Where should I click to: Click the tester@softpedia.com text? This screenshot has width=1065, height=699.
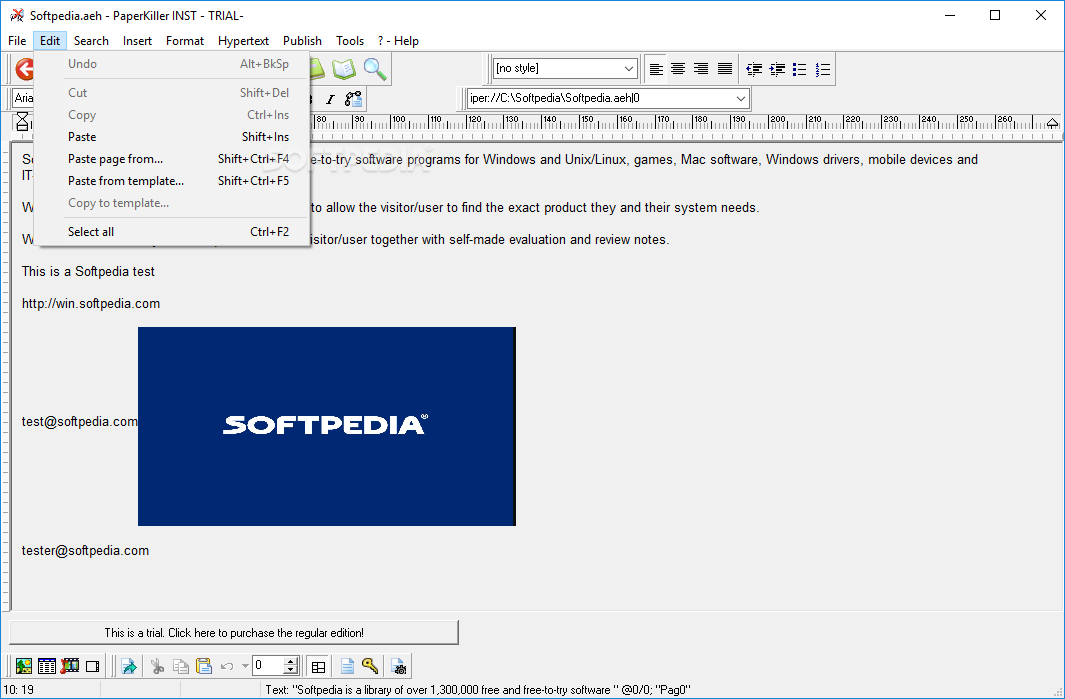tap(86, 550)
